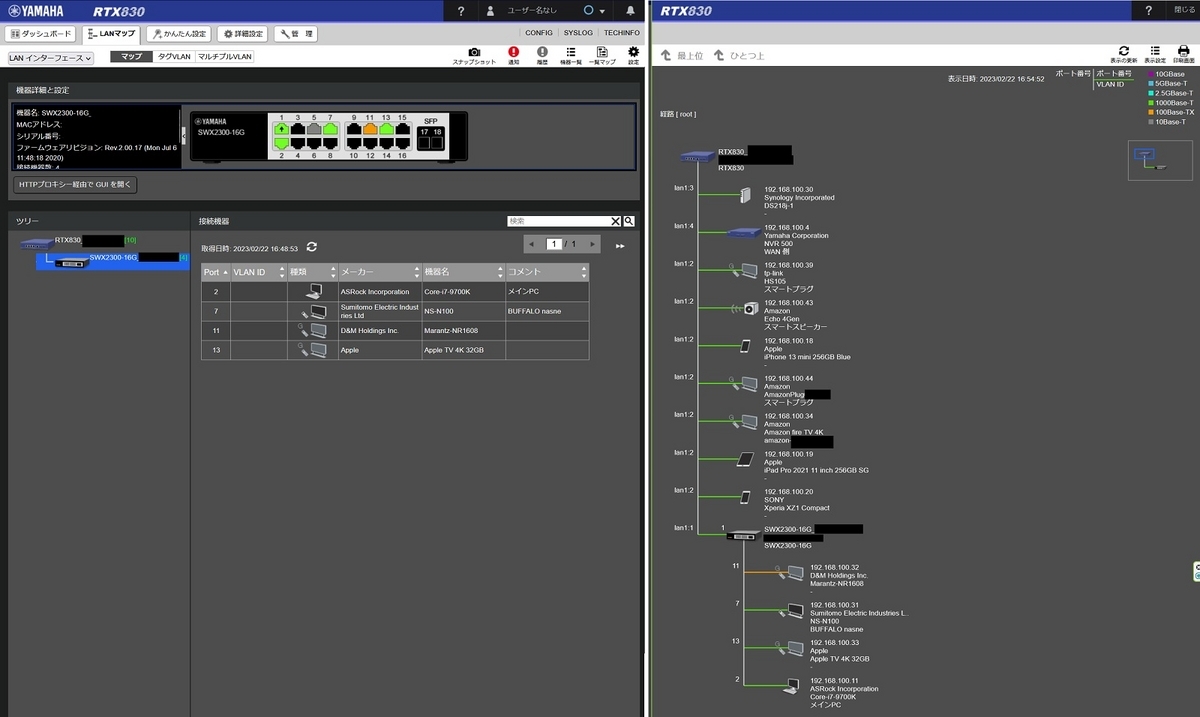Click the NVR 500 router icon in map

coord(743,233)
